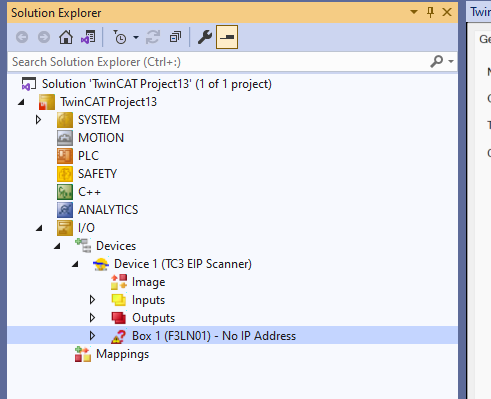Click the Box 1 warning question icon

click(119, 336)
